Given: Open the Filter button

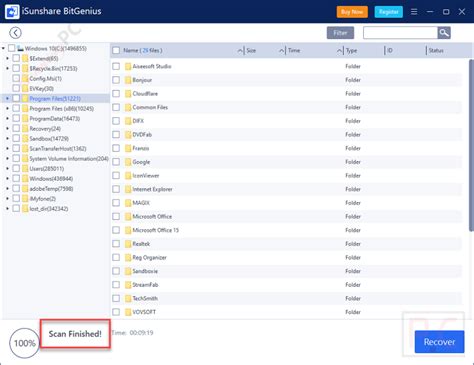Looking at the screenshot, I should coord(340,33).
